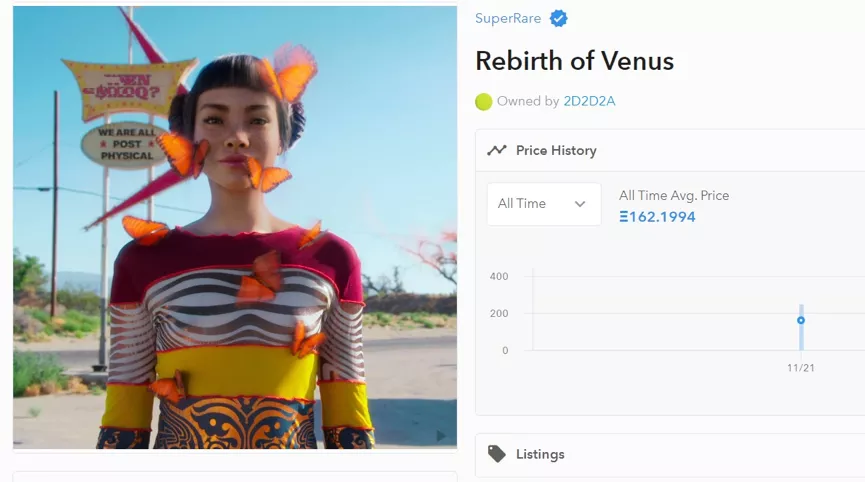Expand the Listings section header
The height and width of the screenshot is (482, 865).
670,454
